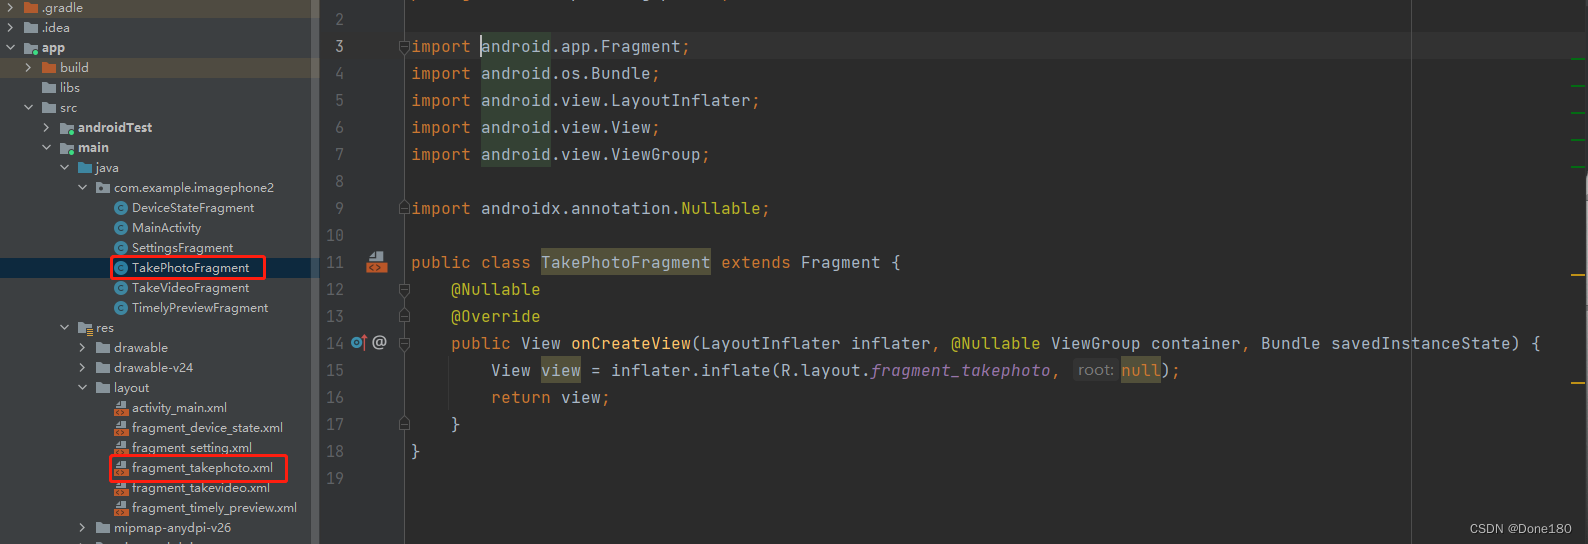Expand the drawable-v24 folder chevron

click(x=82, y=368)
